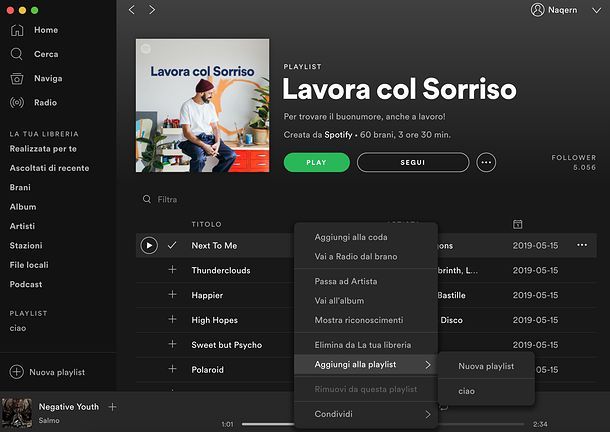This screenshot has width=610, height=432.
Task: Add Sweet but Psycho to library
Action: (172, 344)
